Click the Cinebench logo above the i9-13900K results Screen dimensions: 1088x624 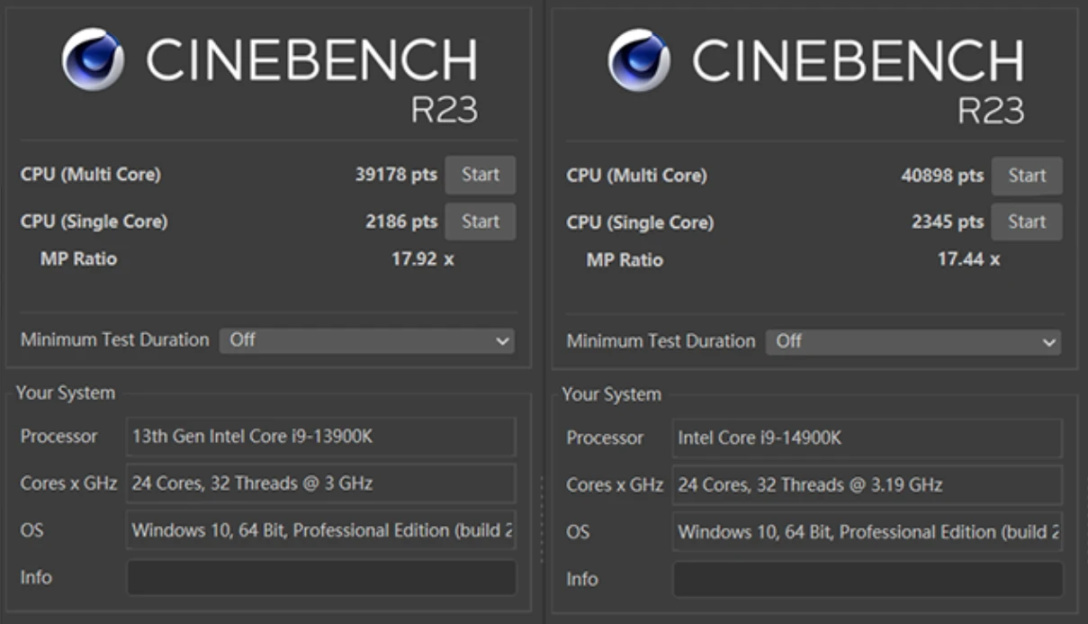pyautogui.click(x=93, y=60)
